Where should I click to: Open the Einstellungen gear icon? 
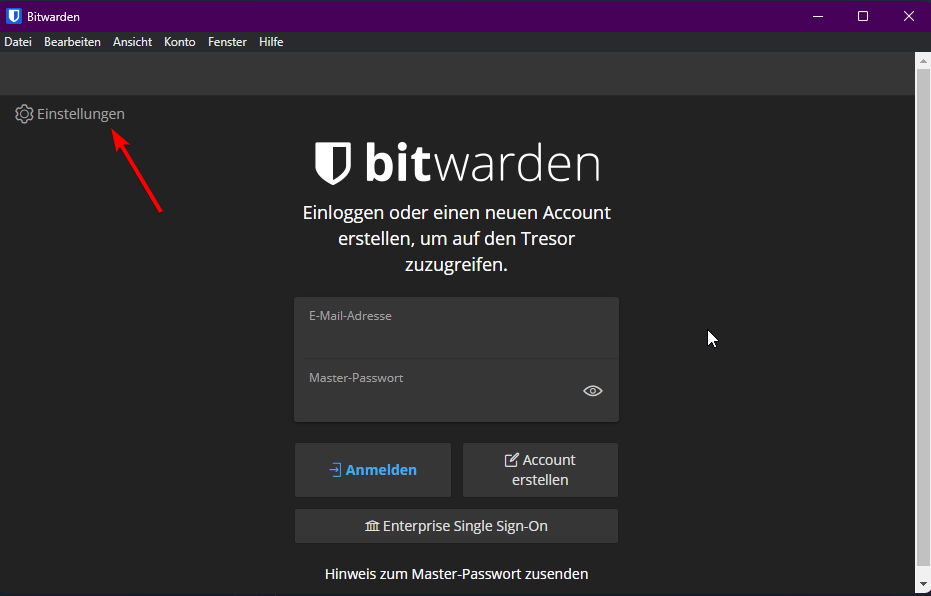coord(24,114)
